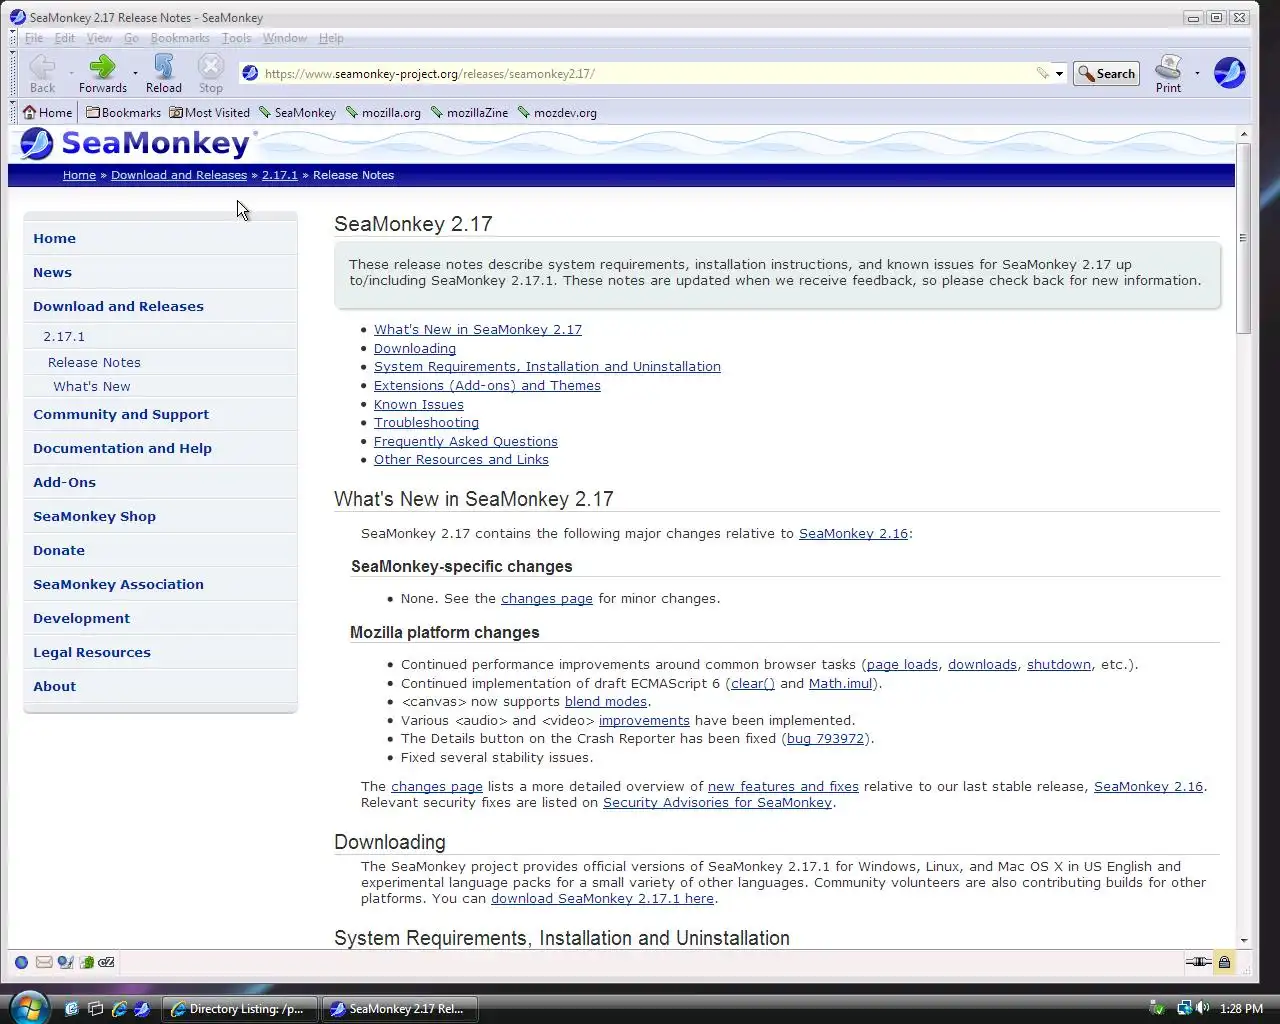This screenshot has height=1024, width=1280.
Task: Click the SeaMonkey throbber logo in toolbar
Action: pos(1229,73)
